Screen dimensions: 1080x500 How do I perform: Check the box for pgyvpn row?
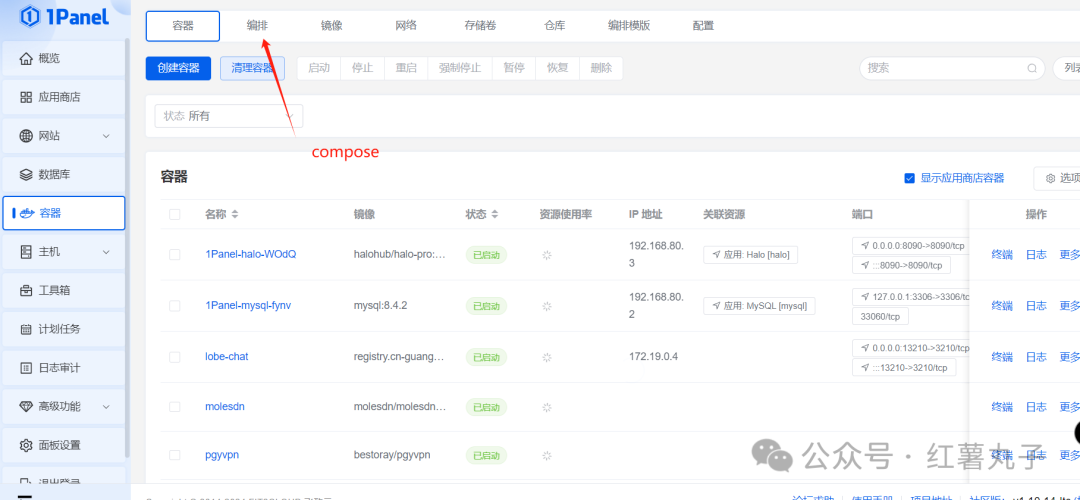coord(174,455)
